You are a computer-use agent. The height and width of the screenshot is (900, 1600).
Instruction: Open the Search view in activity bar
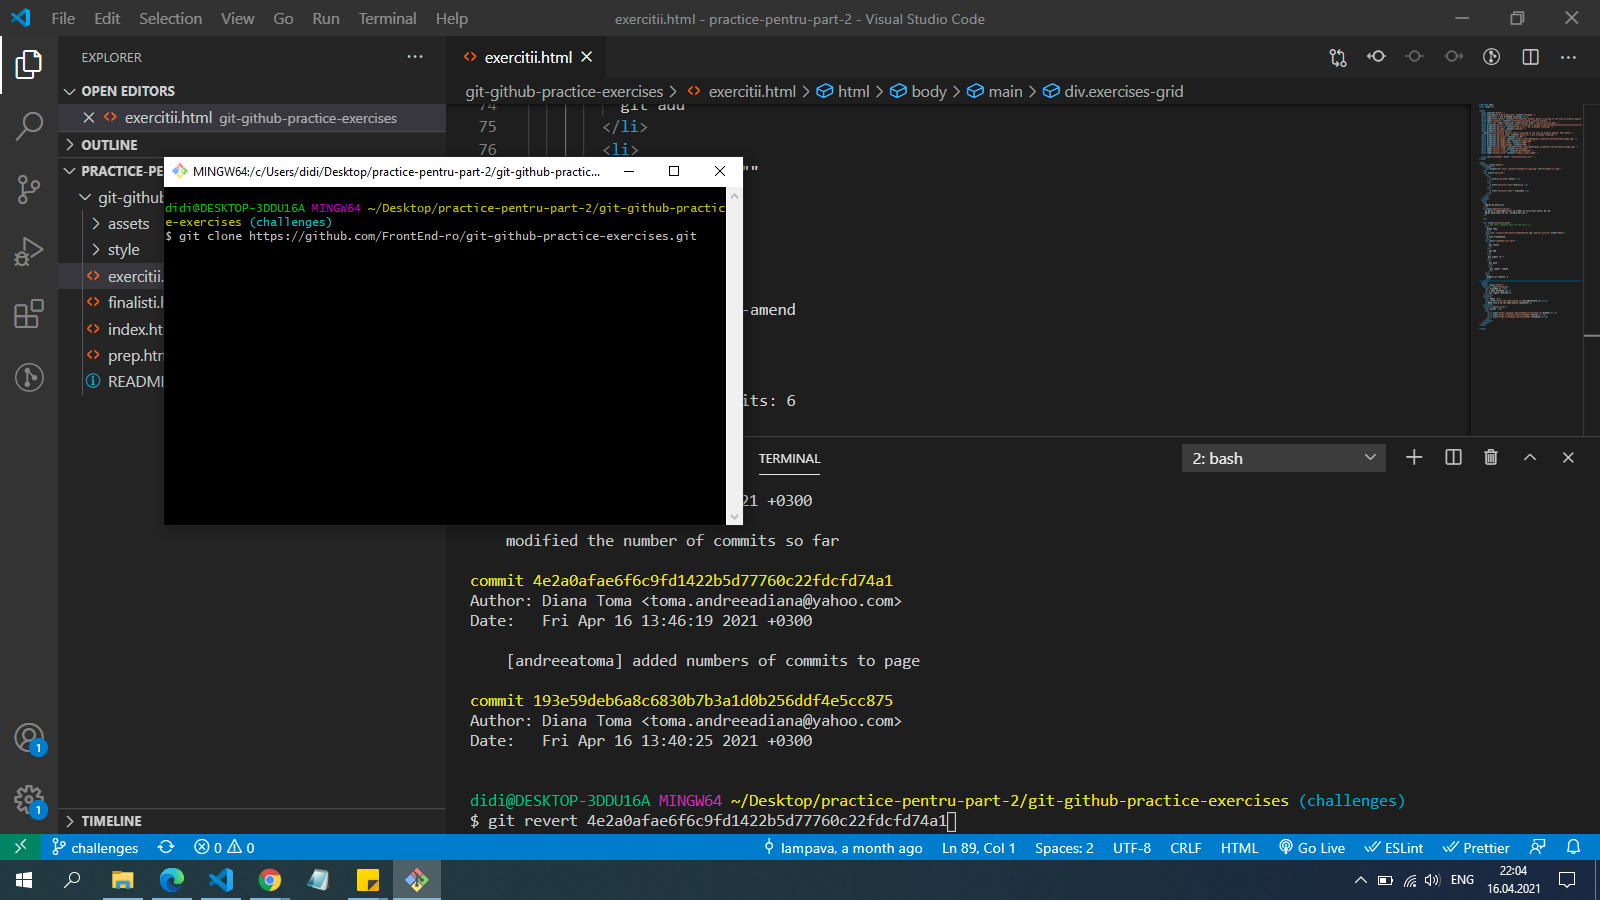[29, 126]
